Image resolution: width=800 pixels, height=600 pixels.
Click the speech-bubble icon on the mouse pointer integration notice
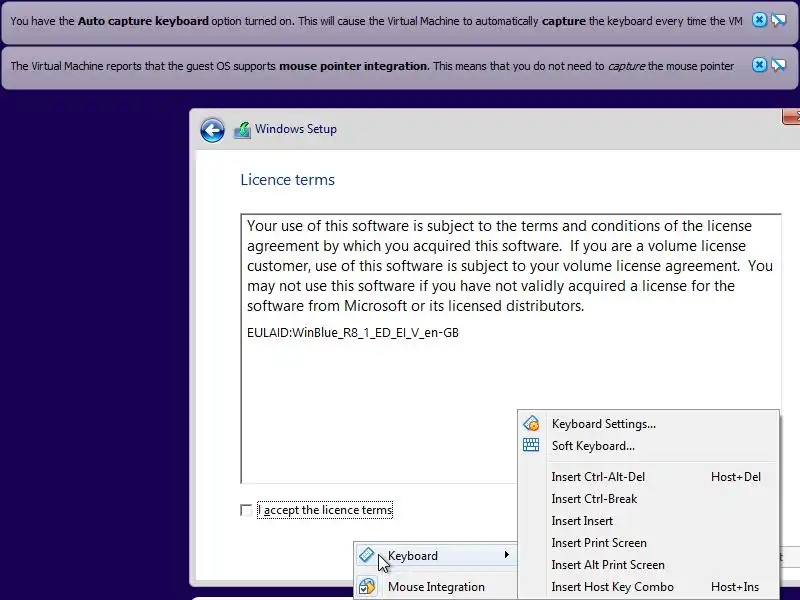[x=779, y=65]
